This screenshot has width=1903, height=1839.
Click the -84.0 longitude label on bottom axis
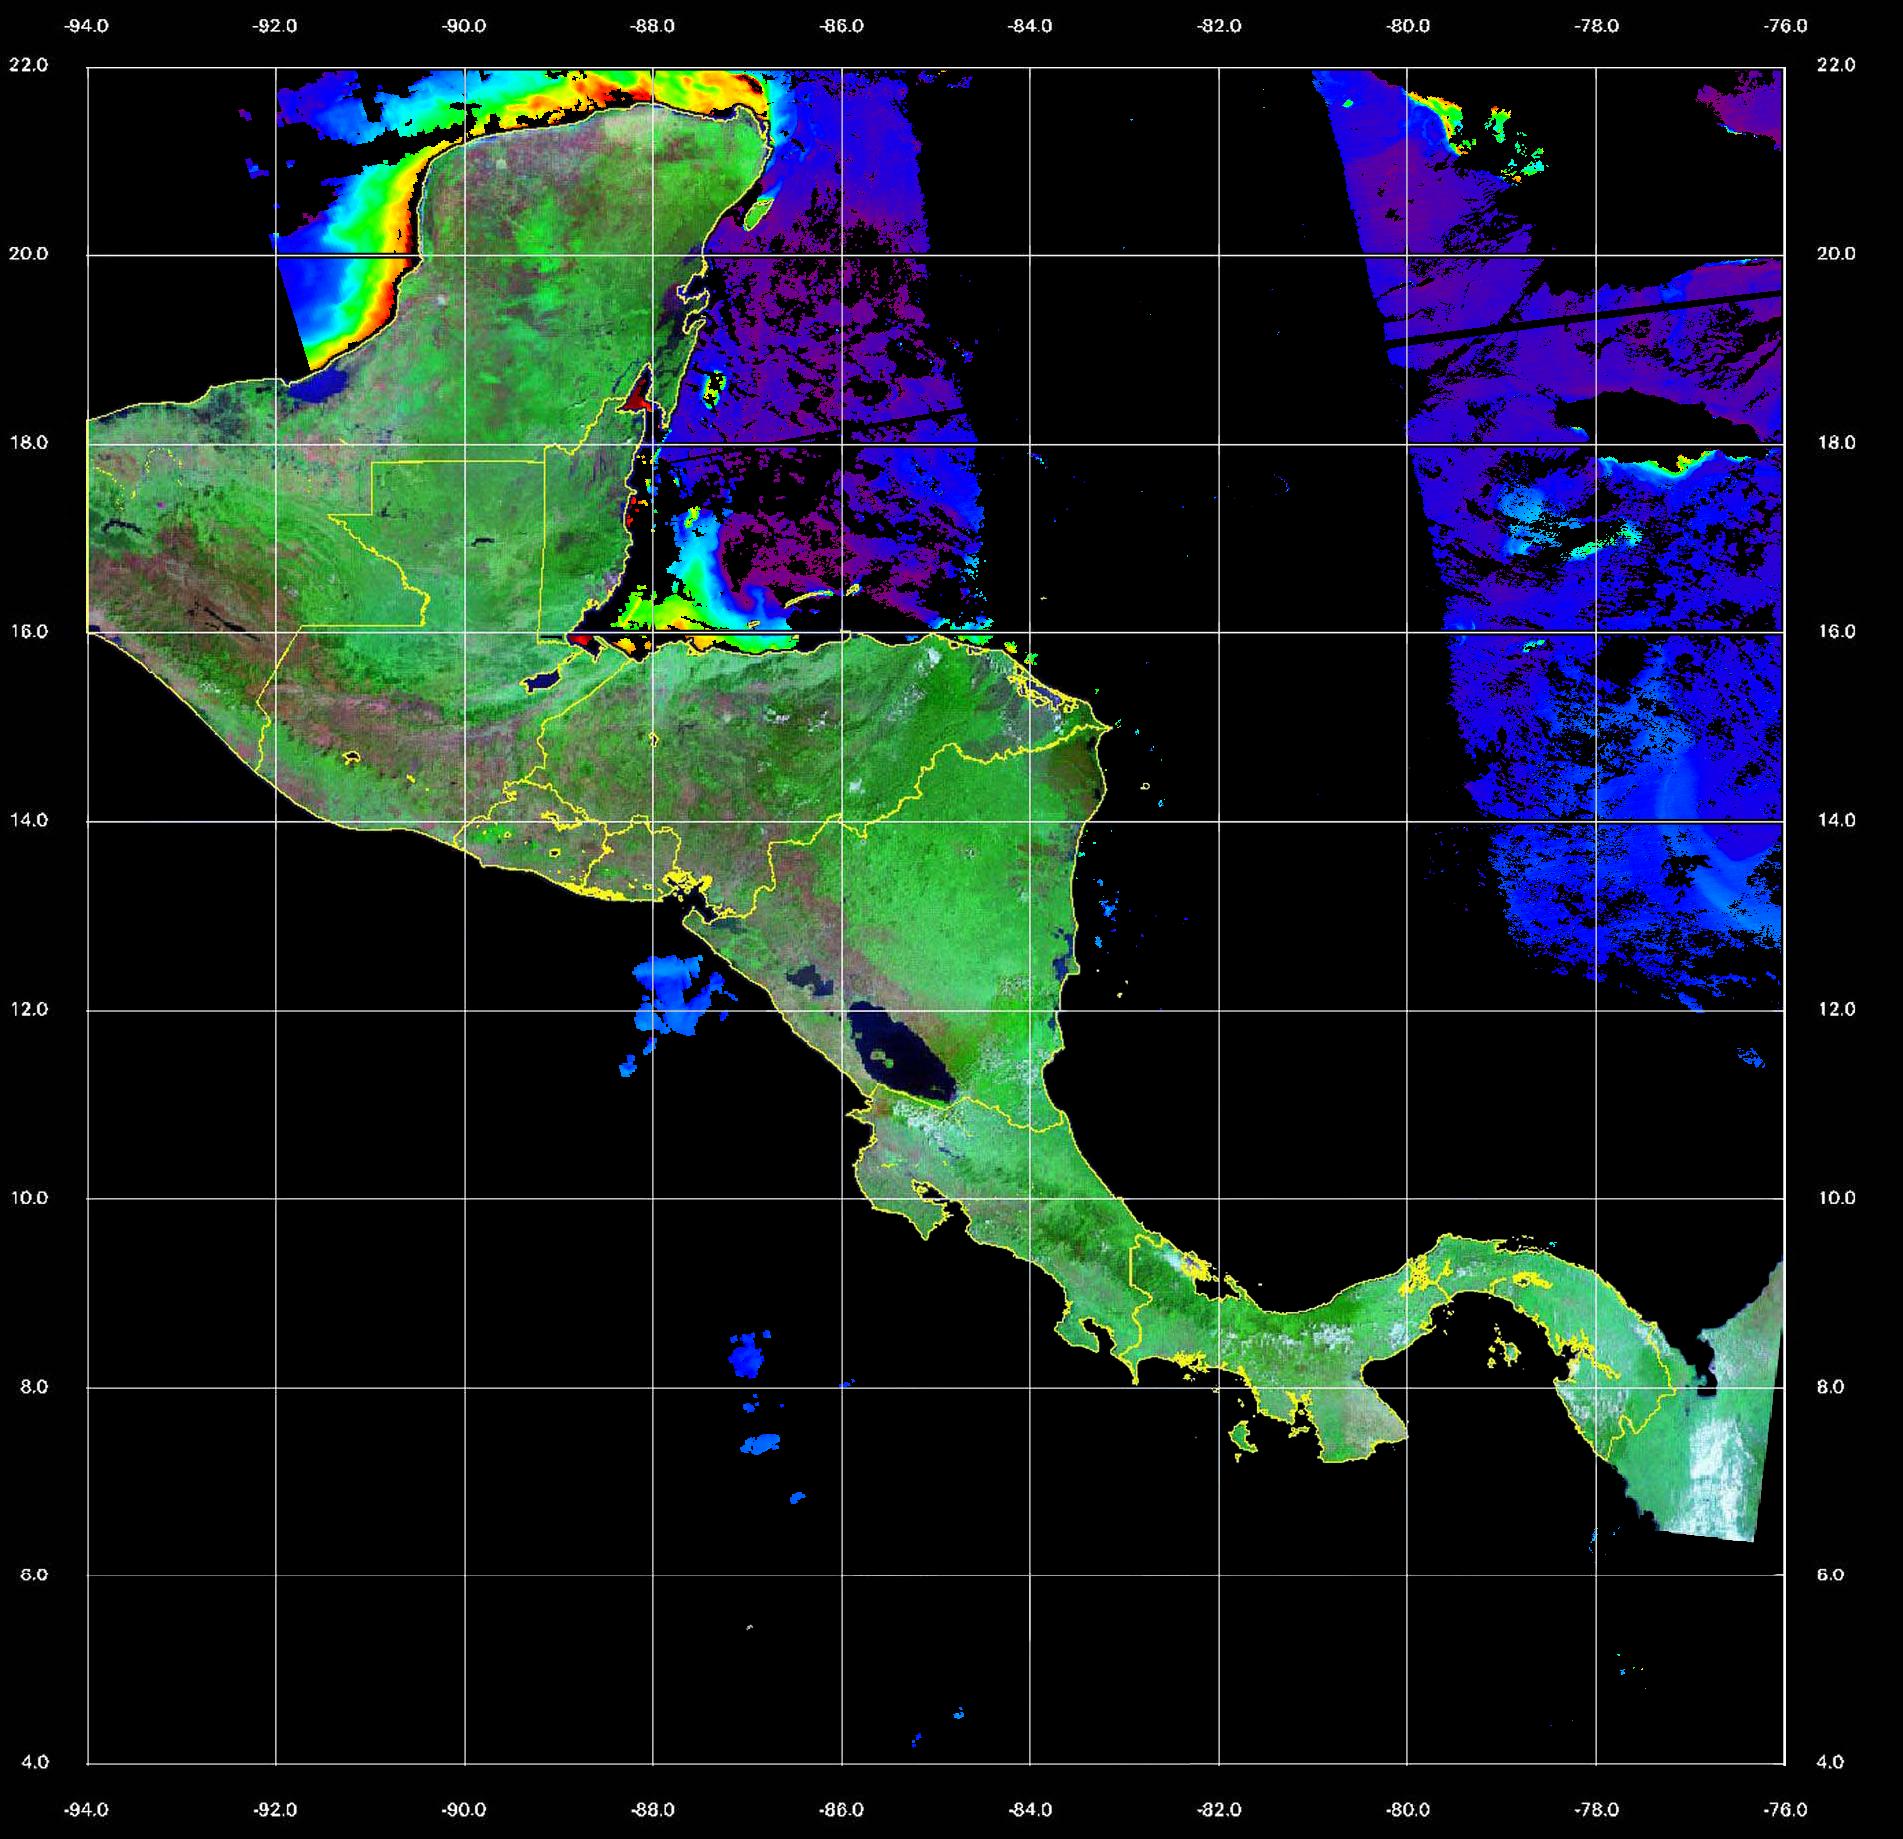point(1030,1809)
